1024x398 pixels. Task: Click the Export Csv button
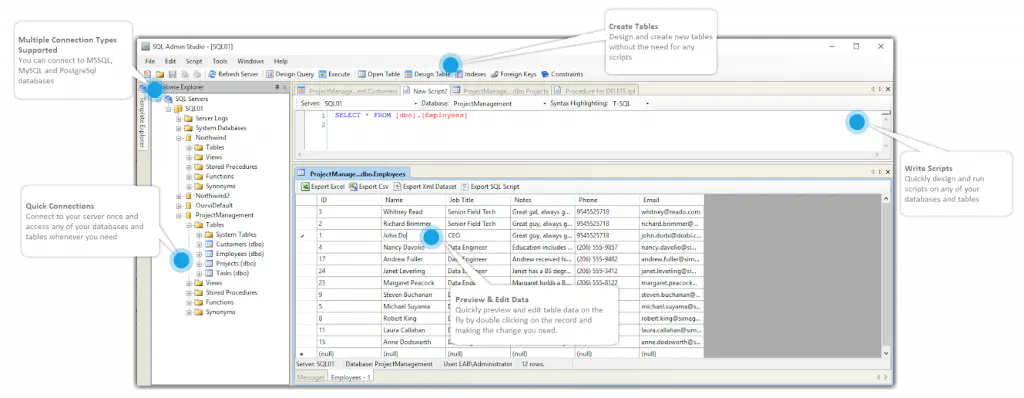pos(369,186)
